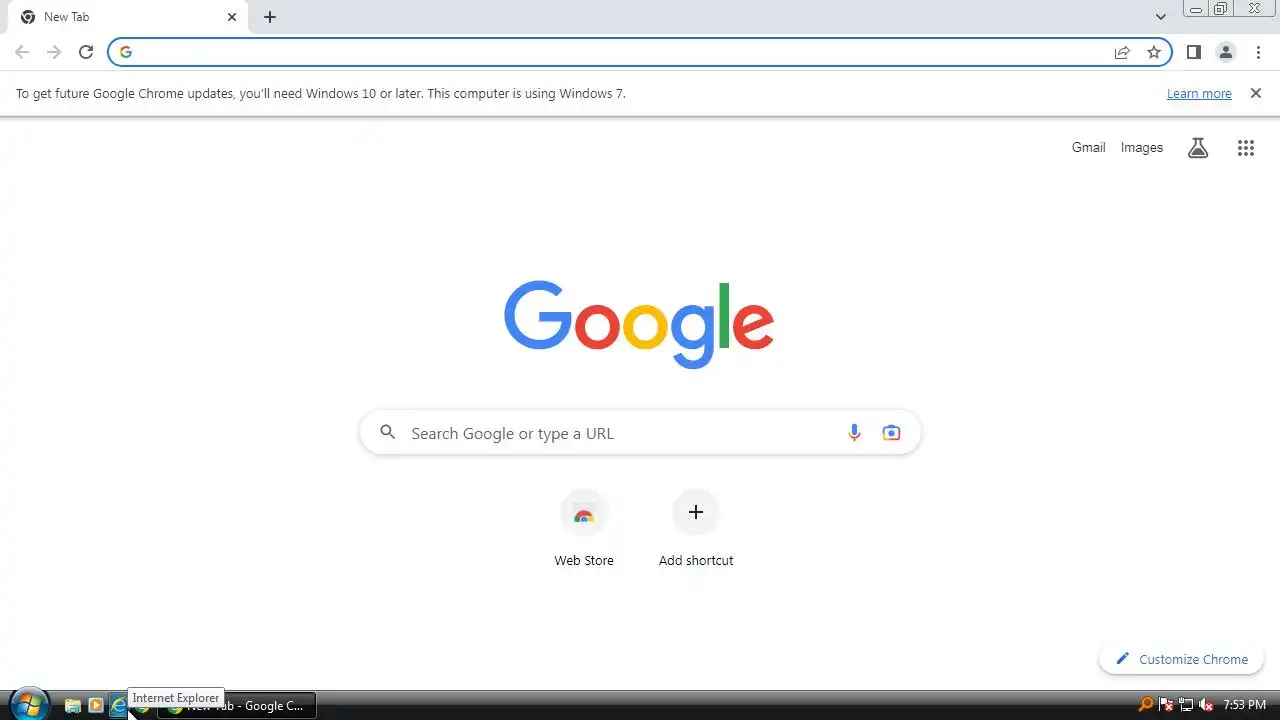The height and width of the screenshot is (720, 1280).
Task: Open the Chrome three-dot menu
Action: coord(1258,52)
